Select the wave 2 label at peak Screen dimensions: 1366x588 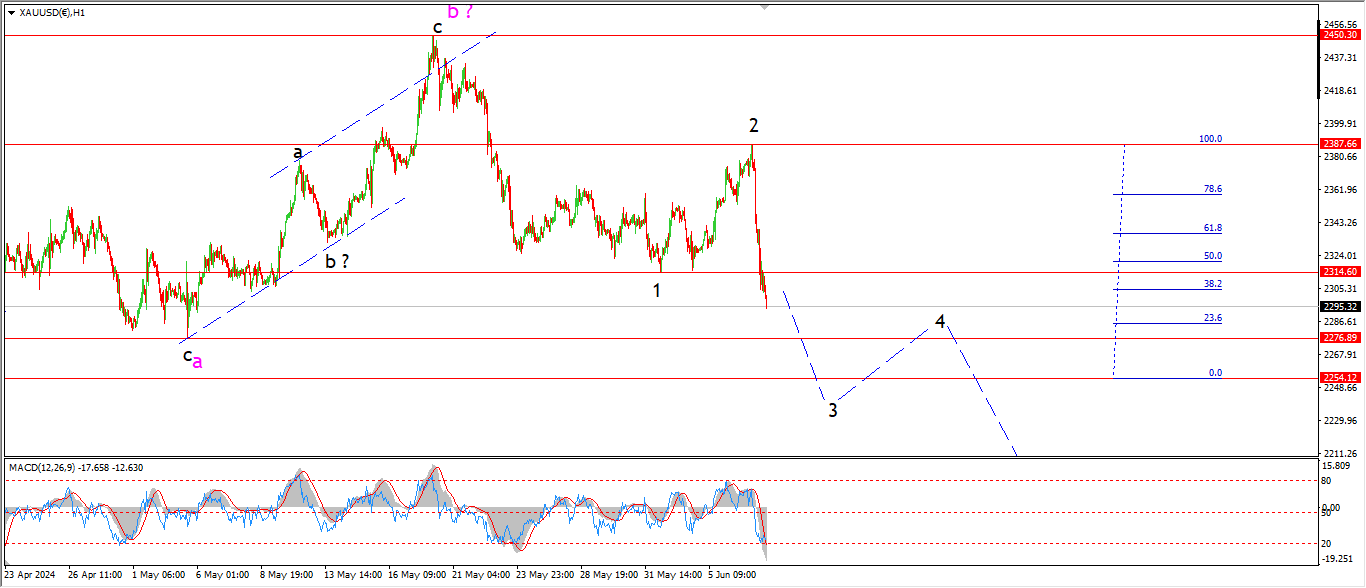754,126
